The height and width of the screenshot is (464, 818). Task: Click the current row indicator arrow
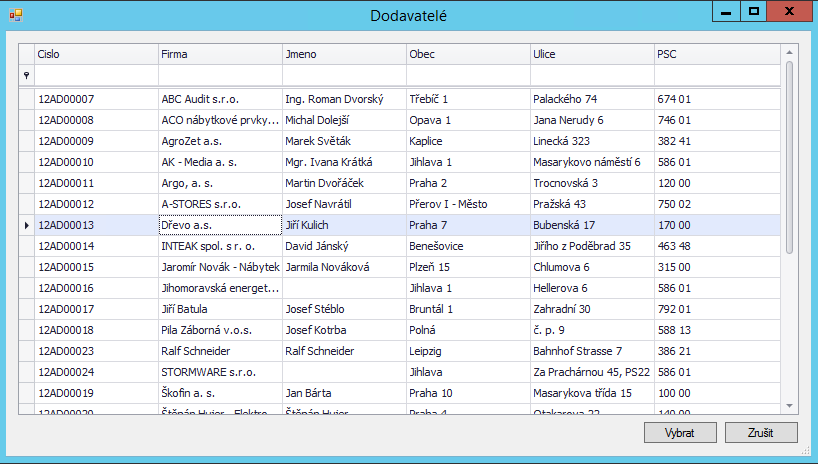click(27, 225)
